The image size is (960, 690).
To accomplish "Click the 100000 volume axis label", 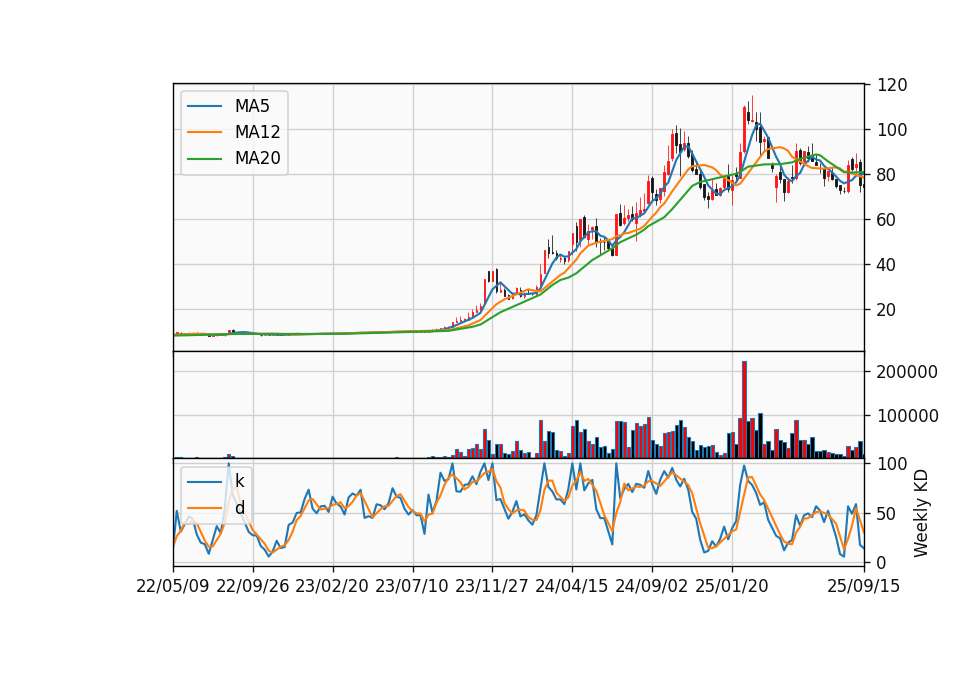I will [907, 416].
